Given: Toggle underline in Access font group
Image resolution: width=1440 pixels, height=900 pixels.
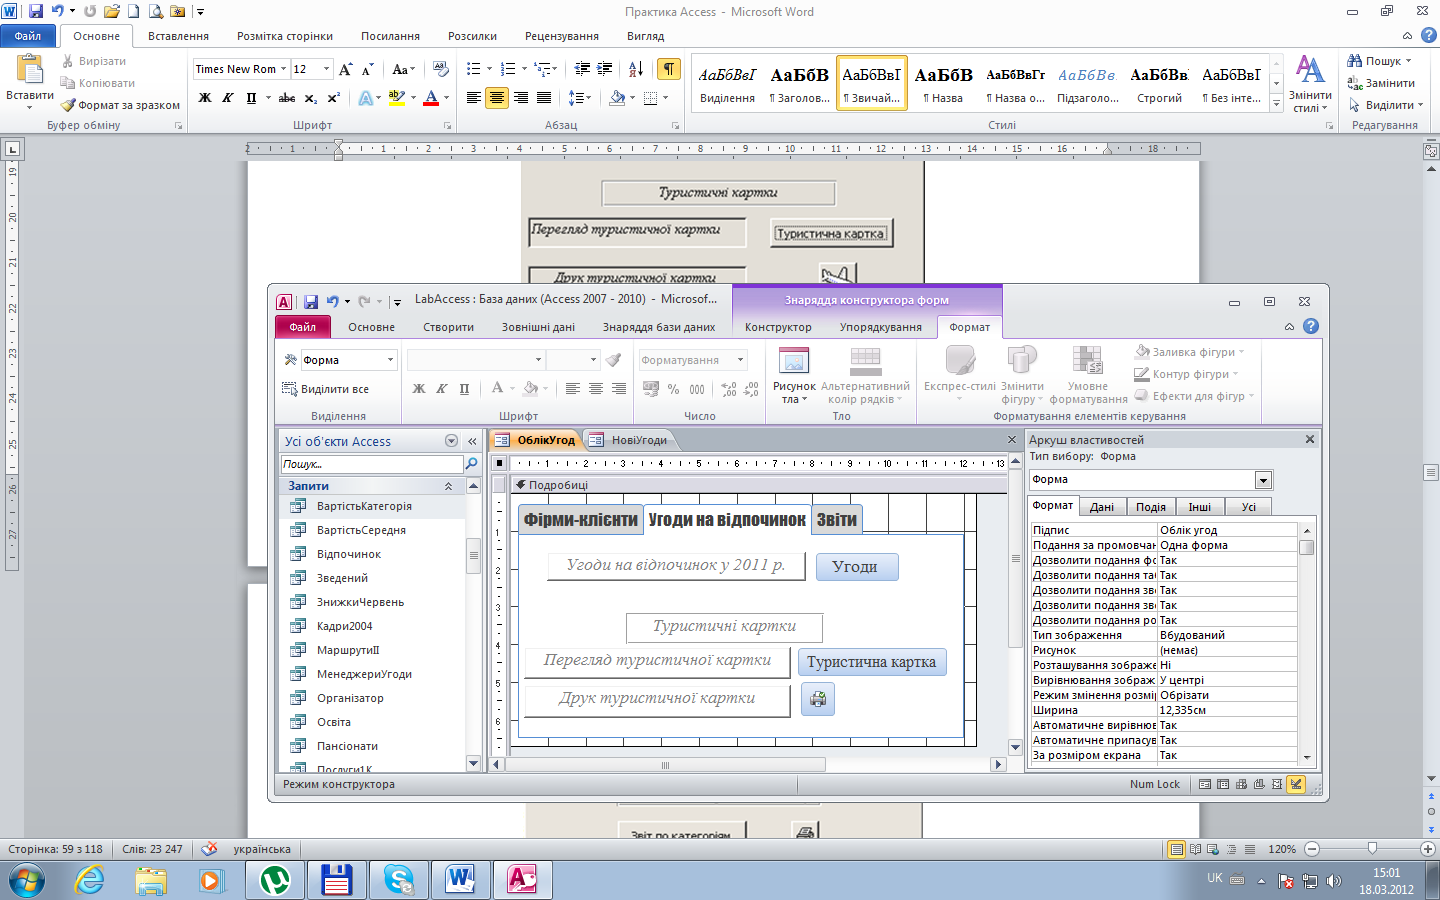Looking at the screenshot, I should pyautogui.click(x=464, y=389).
